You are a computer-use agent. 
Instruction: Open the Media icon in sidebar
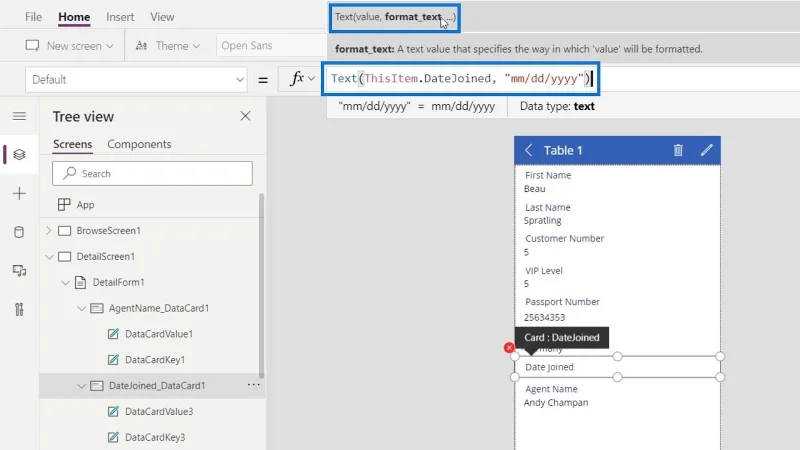[19, 270]
